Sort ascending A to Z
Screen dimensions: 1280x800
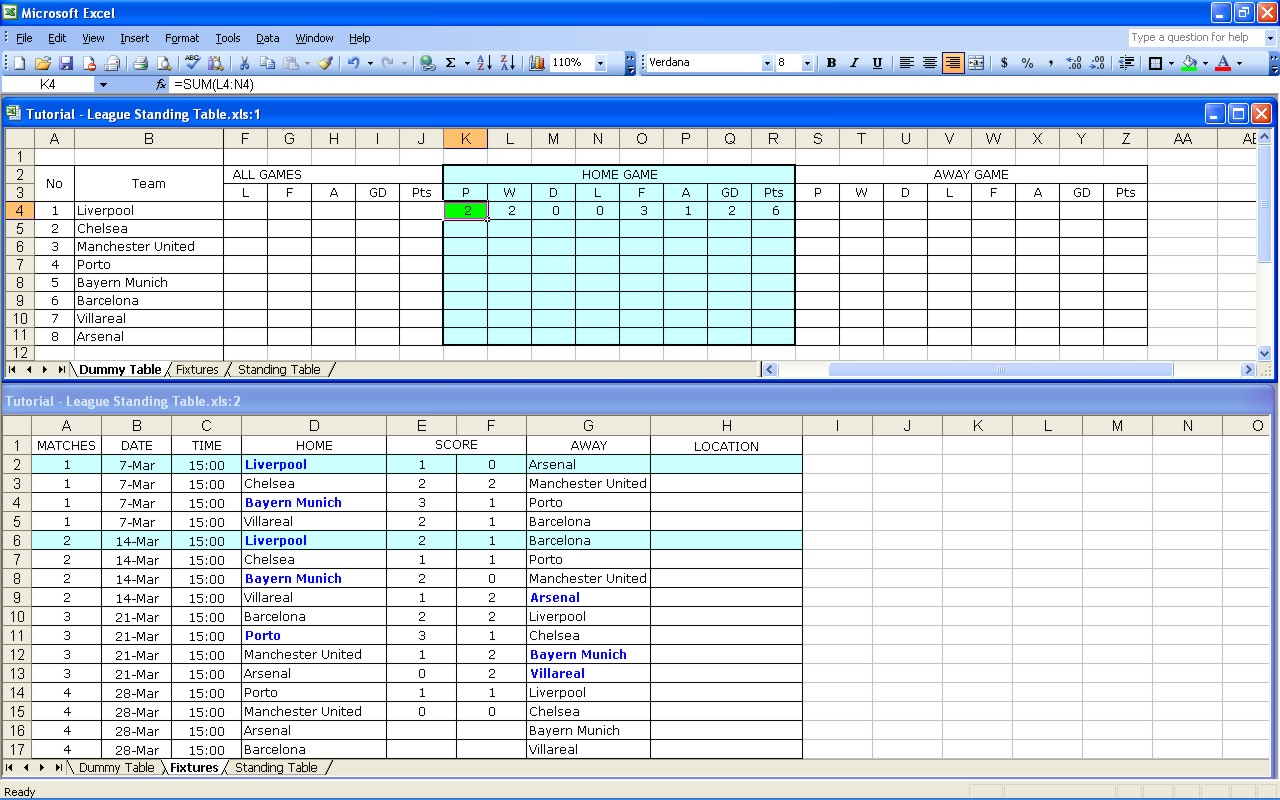point(484,63)
